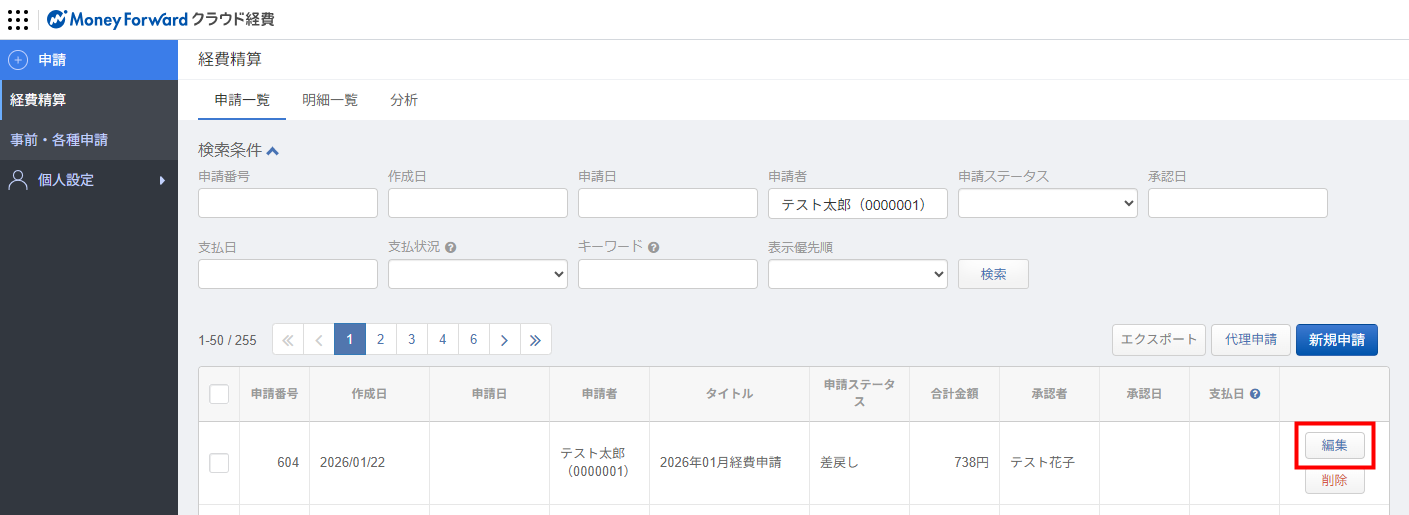
Task: Click the 個人設定 person icon
Action: point(18,180)
